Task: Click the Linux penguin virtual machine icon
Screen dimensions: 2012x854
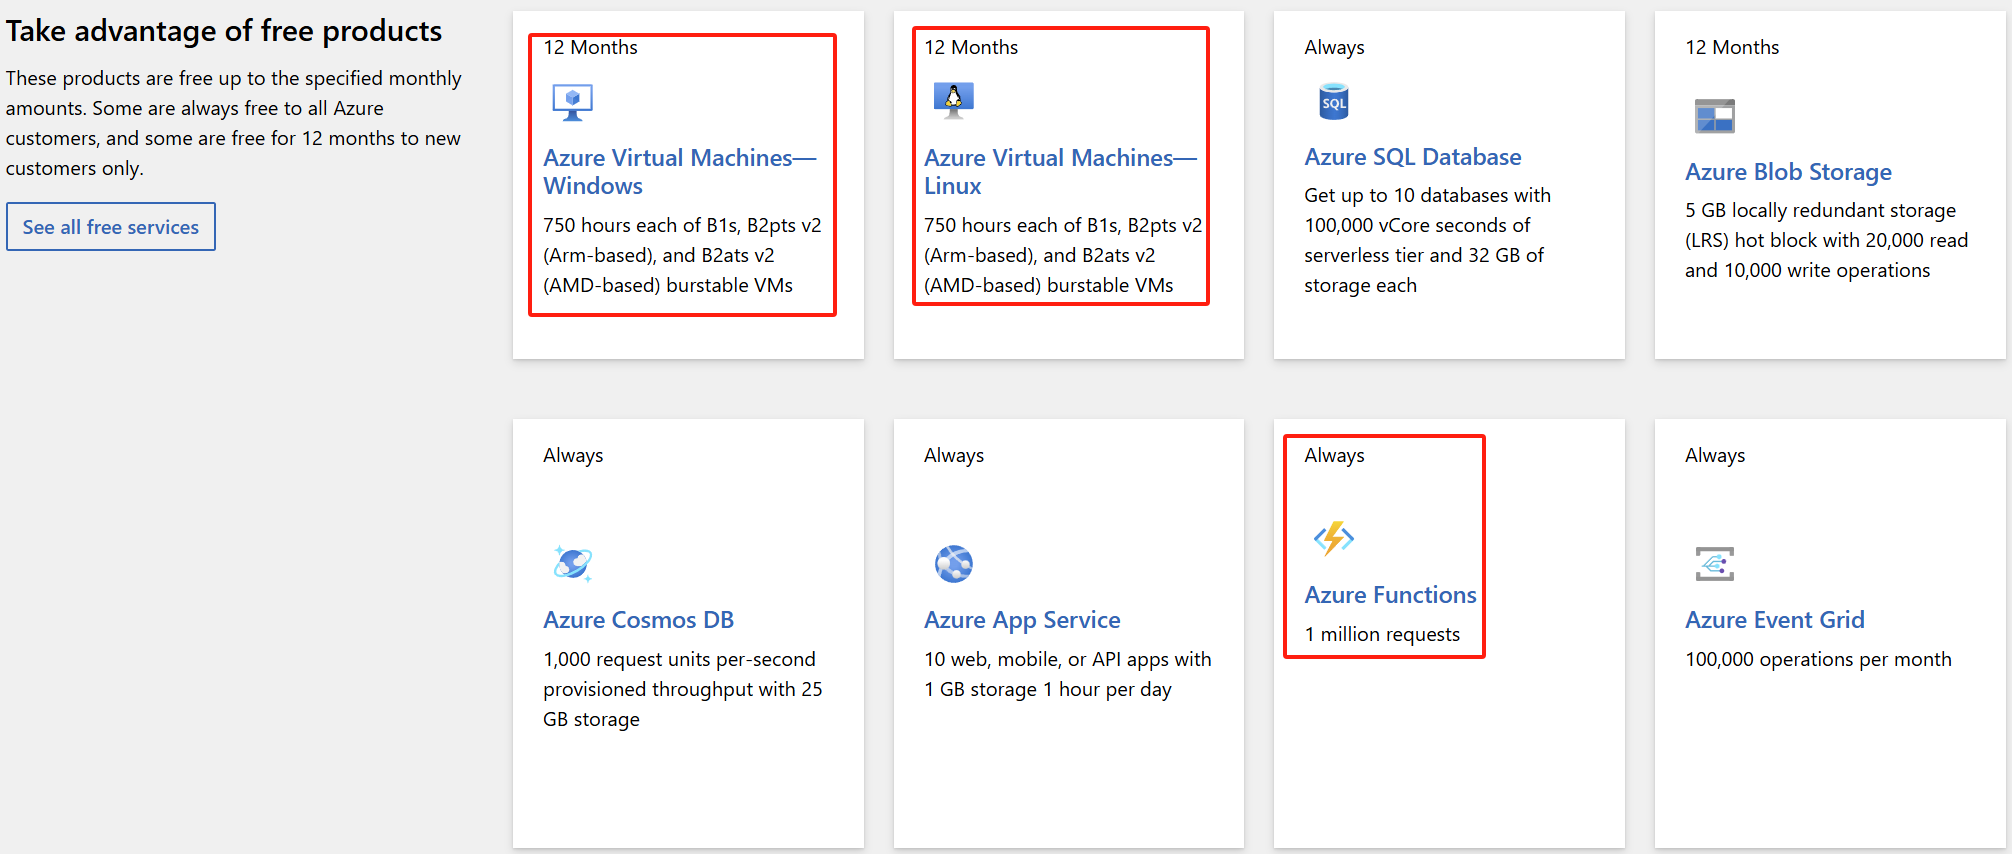Action: point(953,100)
